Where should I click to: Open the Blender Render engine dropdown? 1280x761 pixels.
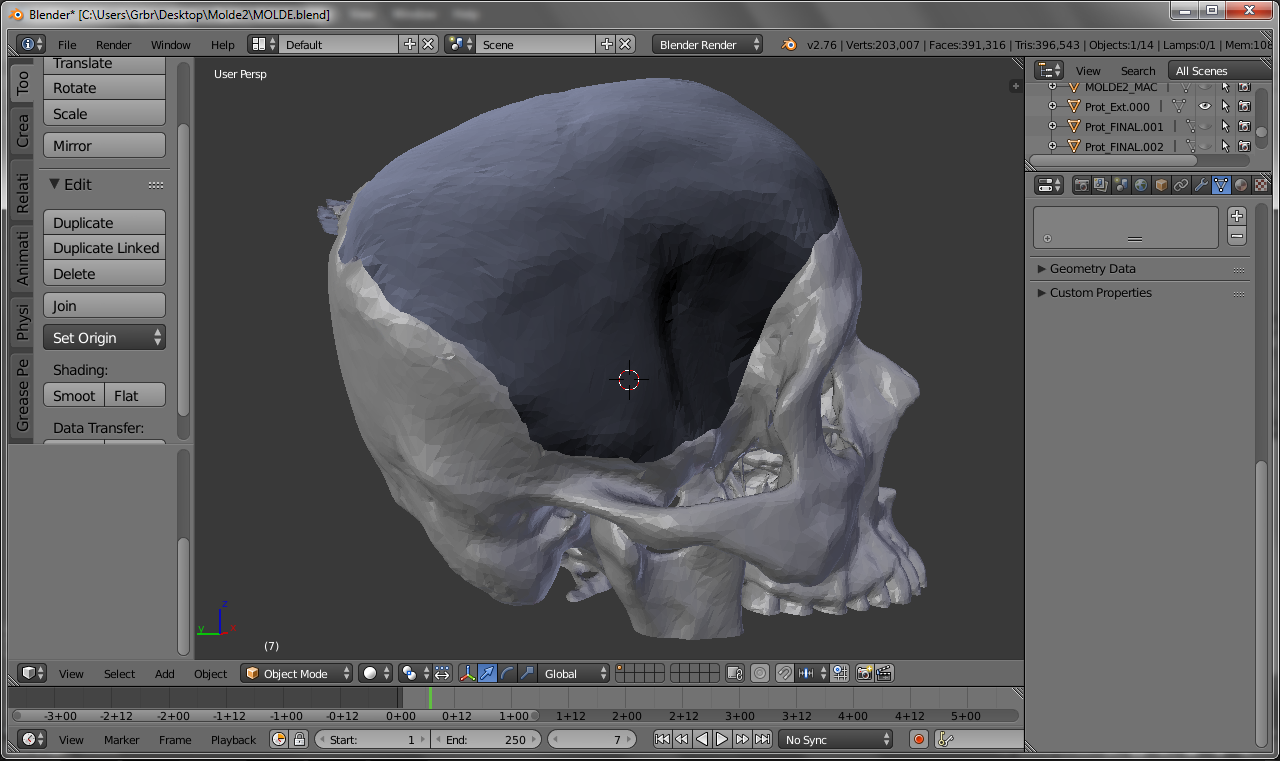click(708, 44)
